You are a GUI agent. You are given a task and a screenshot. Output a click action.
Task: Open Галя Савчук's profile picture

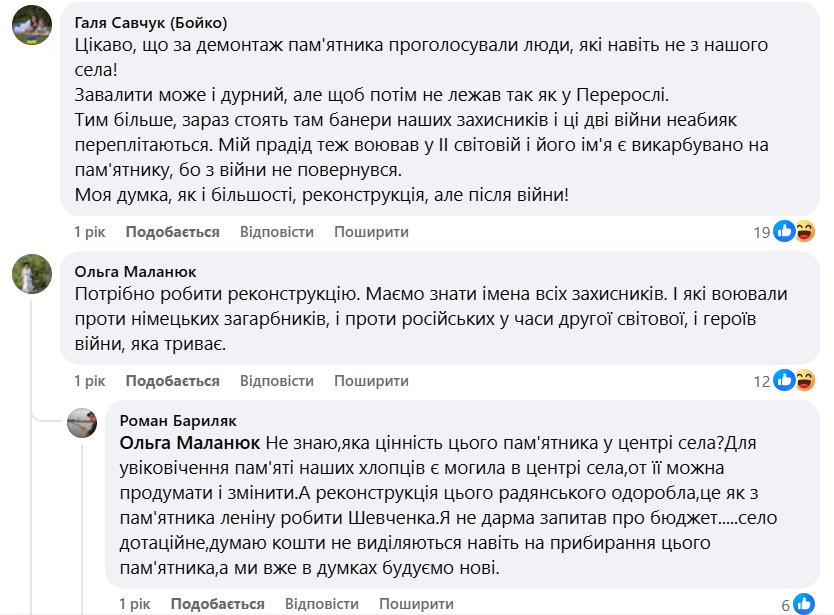32,25
